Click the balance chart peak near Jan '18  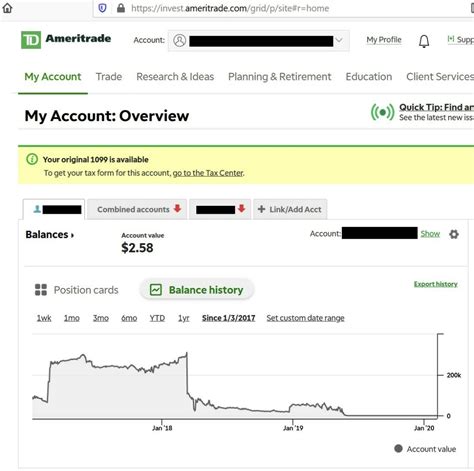(x=187, y=353)
